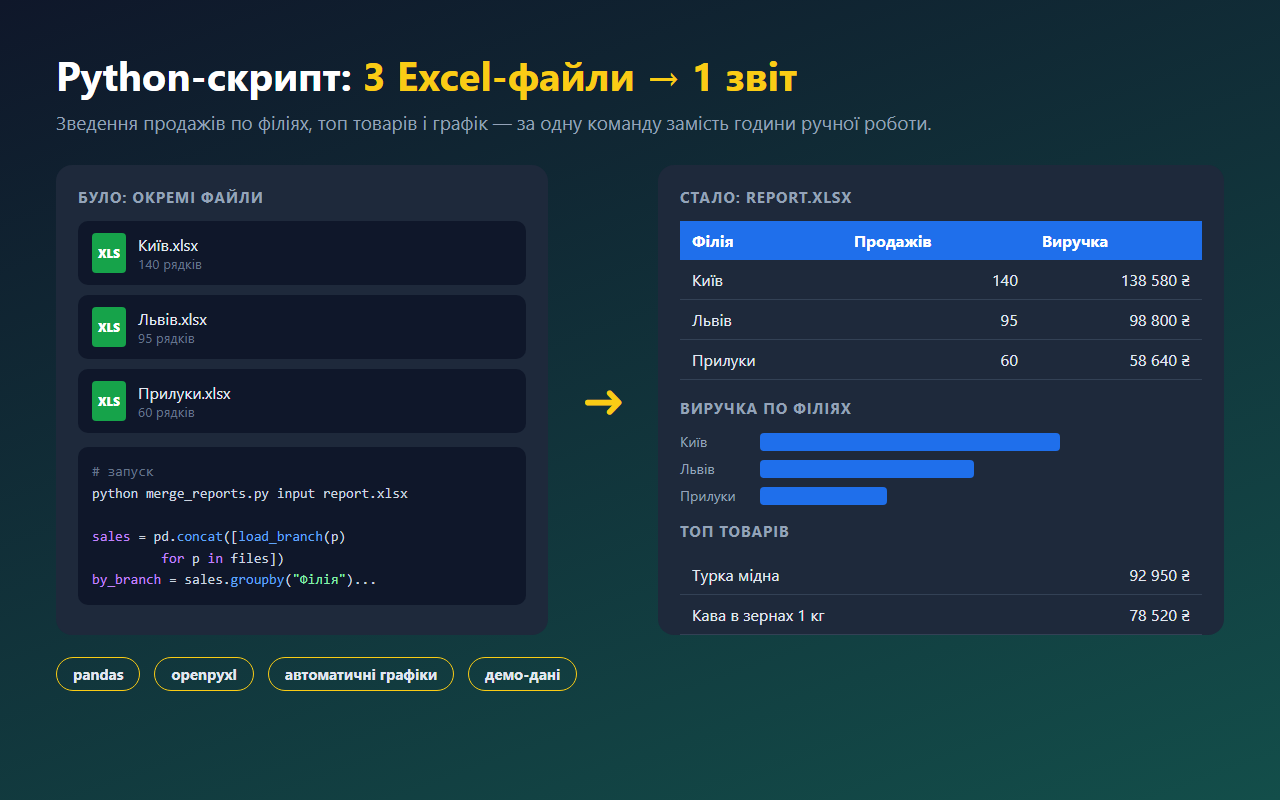Select the XLS icon next to Львів.xlsx
Viewport: 1280px width, 800px height.
click(109, 327)
